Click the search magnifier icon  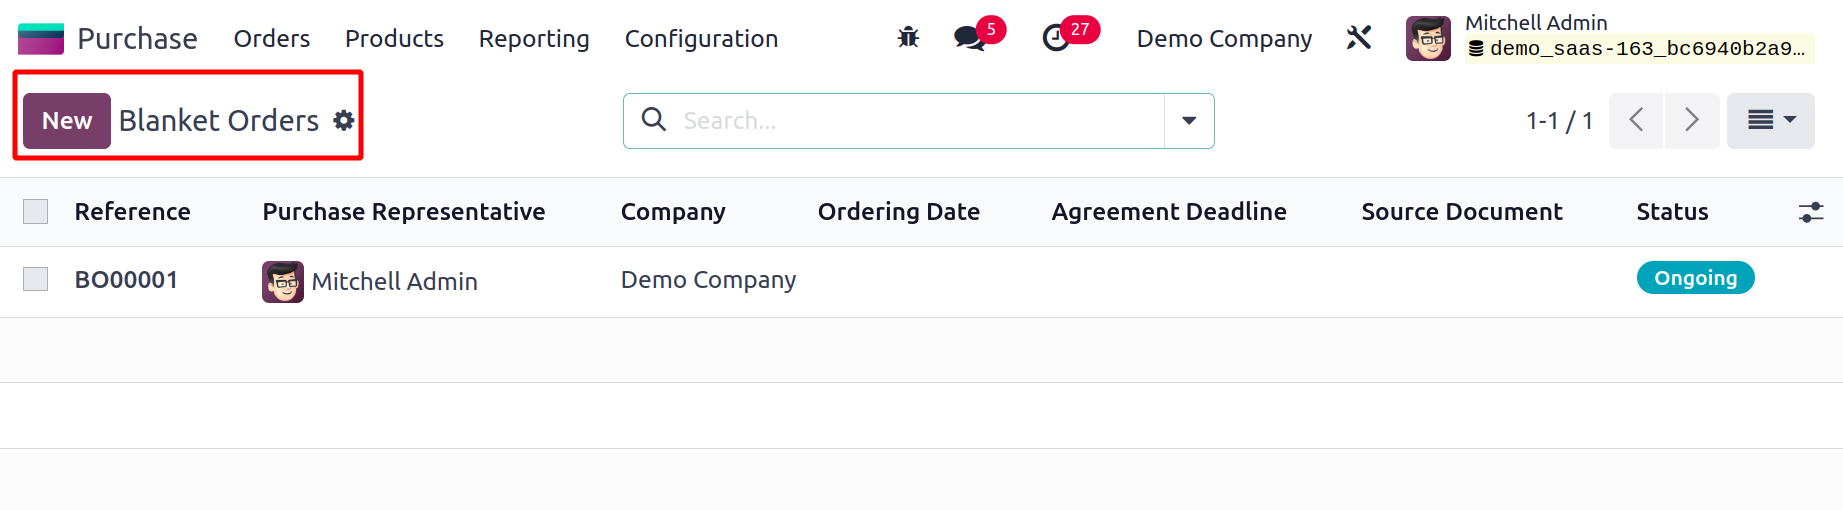[x=654, y=120]
